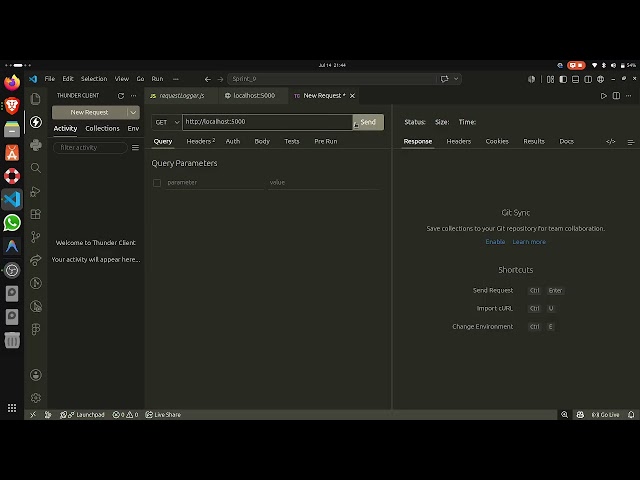Open the response panel hamburger menu
This screenshot has width=640, height=480.
click(x=631, y=142)
